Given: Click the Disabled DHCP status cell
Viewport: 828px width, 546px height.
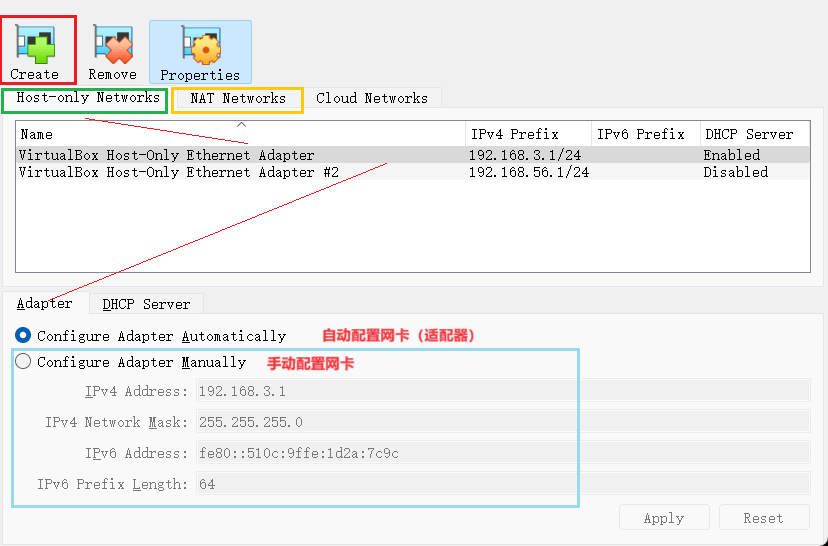Looking at the screenshot, I should [x=736, y=172].
